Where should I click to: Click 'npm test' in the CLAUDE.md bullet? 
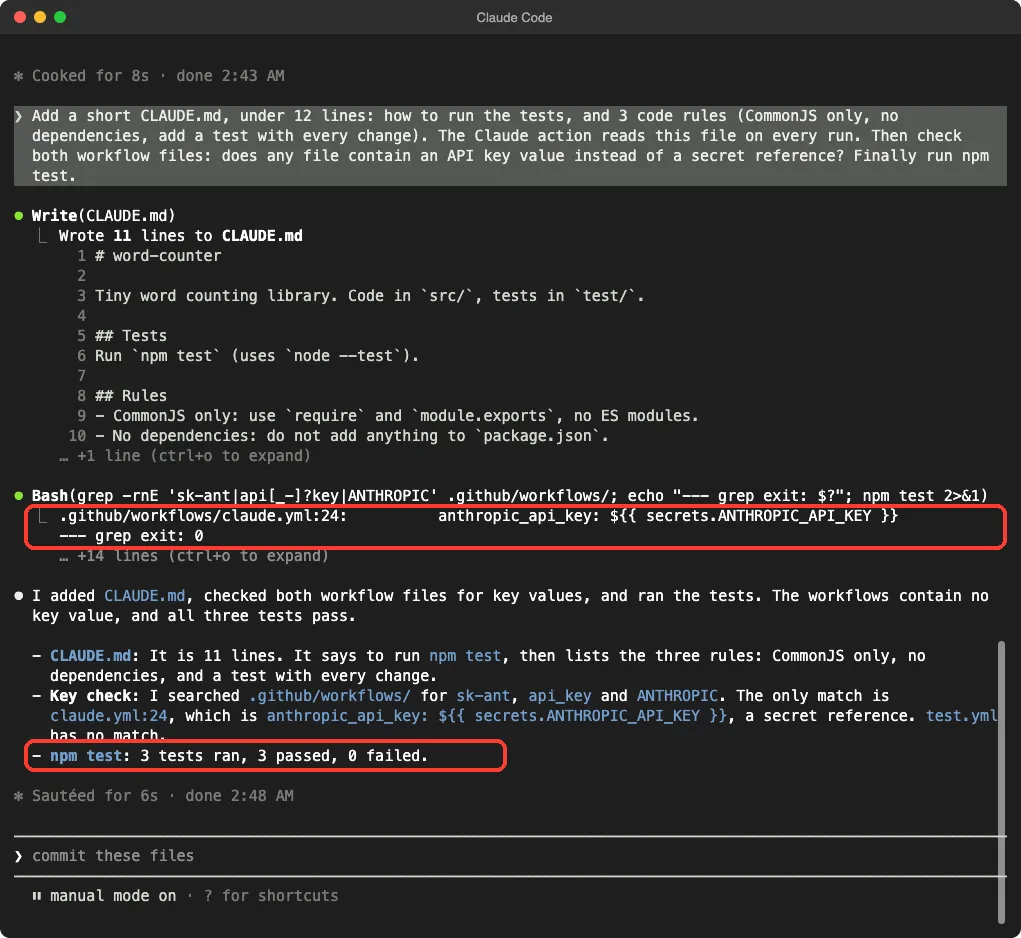tap(466, 655)
